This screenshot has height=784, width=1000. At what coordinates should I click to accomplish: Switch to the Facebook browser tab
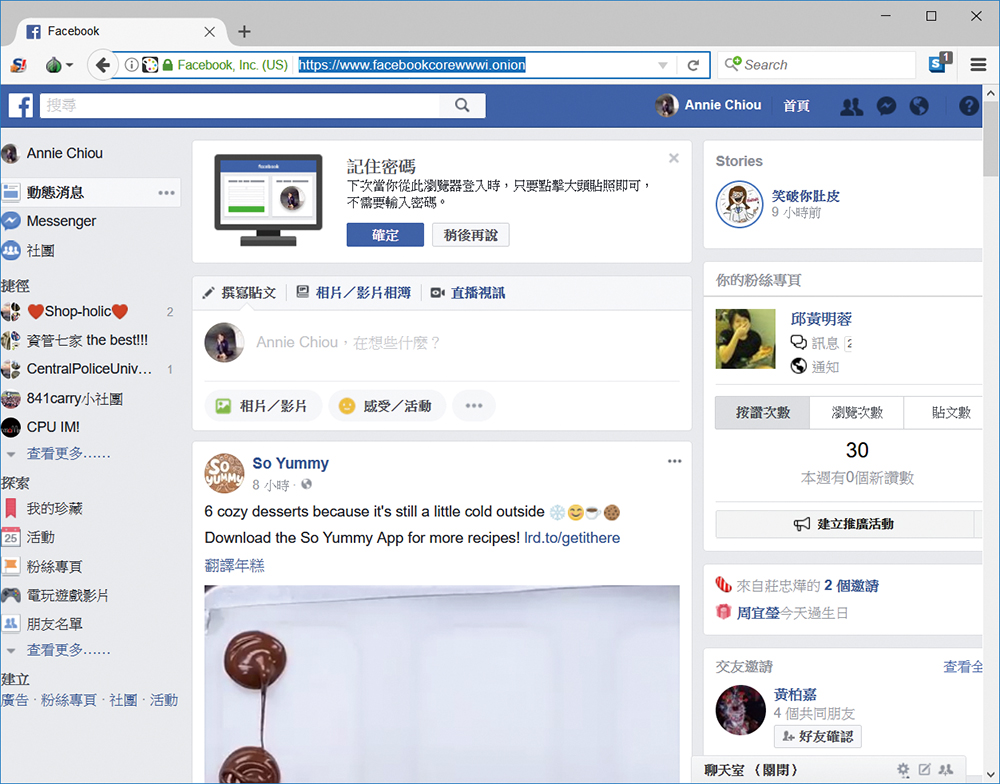(121, 31)
